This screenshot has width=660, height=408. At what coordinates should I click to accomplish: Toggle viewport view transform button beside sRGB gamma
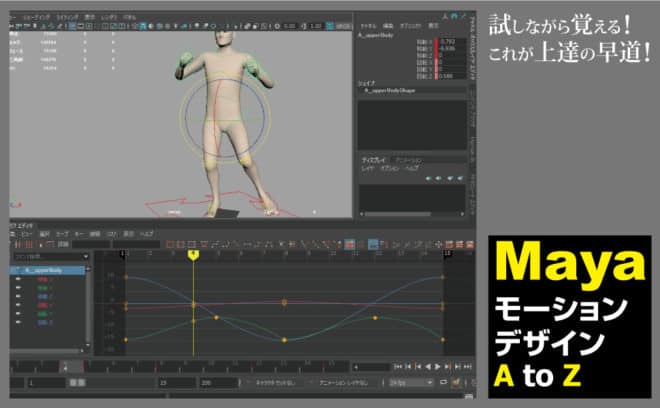(x=330, y=26)
